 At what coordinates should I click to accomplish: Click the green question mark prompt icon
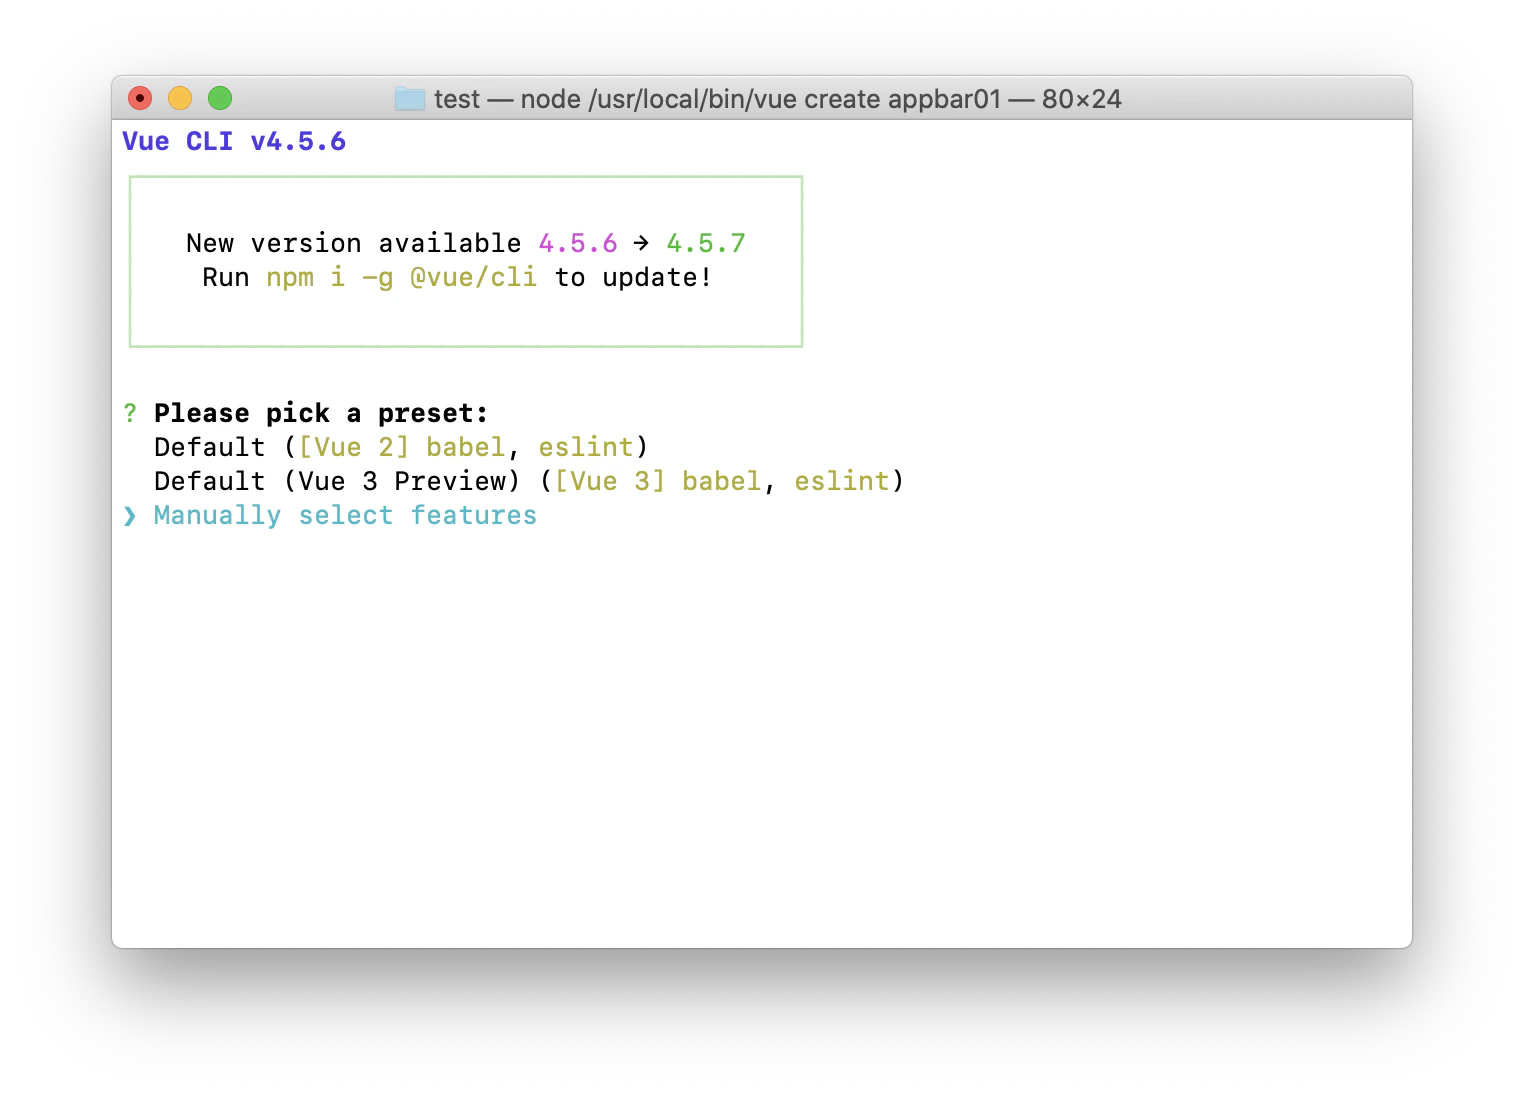pos(130,413)
